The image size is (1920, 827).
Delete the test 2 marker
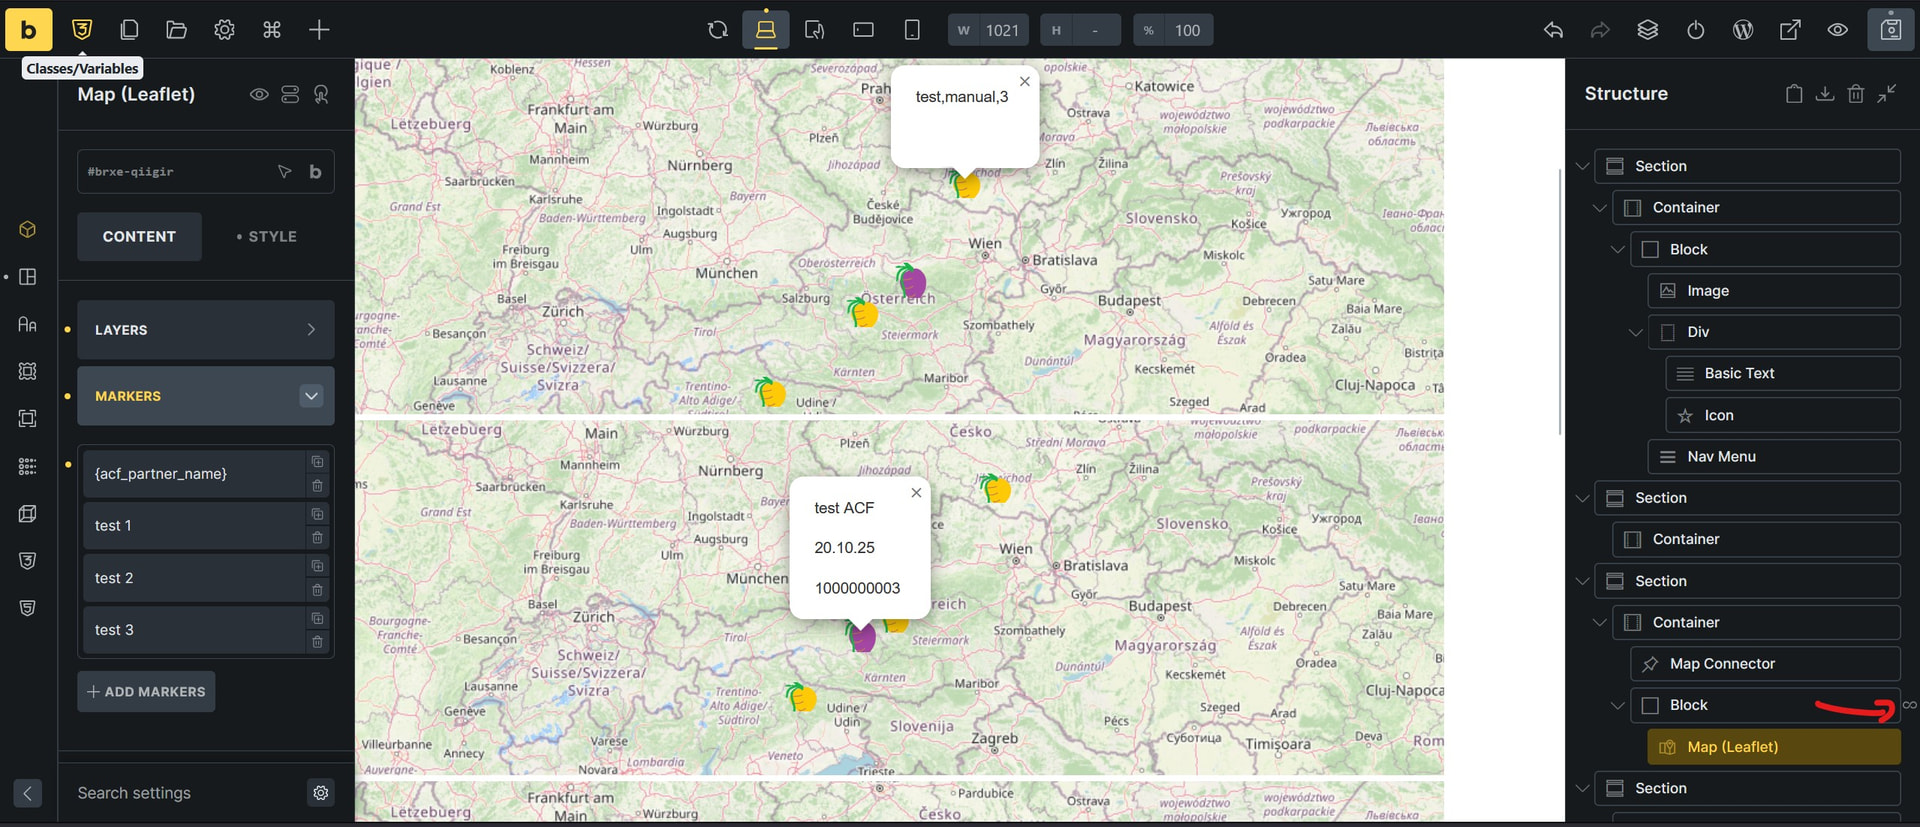[317, 590]
